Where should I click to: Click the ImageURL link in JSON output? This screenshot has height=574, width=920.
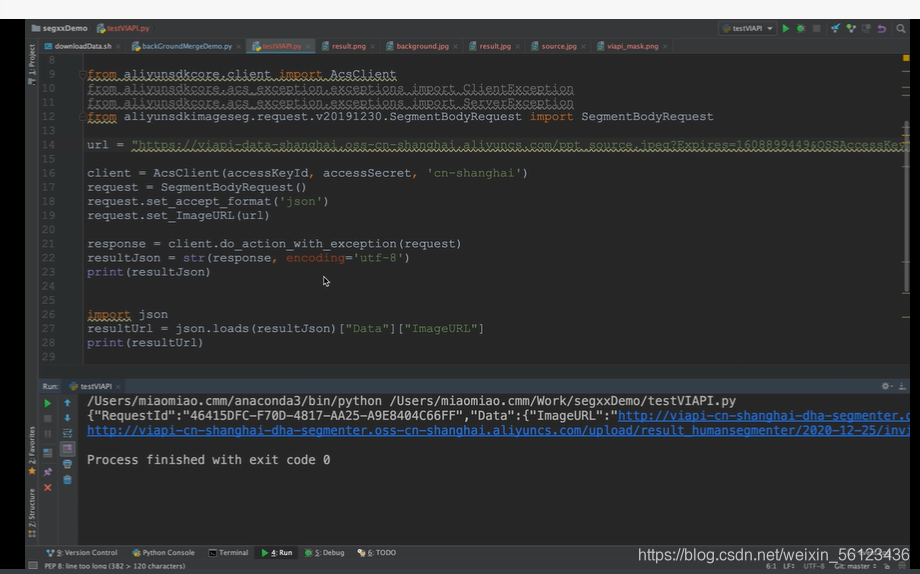pyautogui.click(x=763, y=416)
